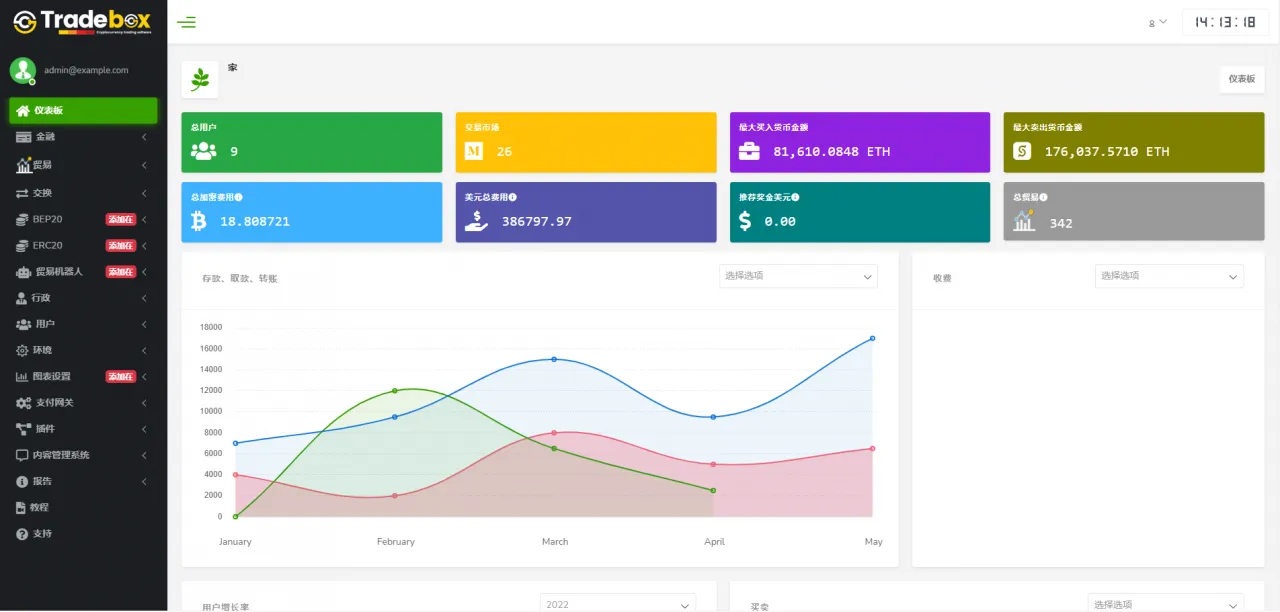Open 选择选项 dropdown in 收费 panel
This screenshot has width=1280, height=612.
[1168, 276]
